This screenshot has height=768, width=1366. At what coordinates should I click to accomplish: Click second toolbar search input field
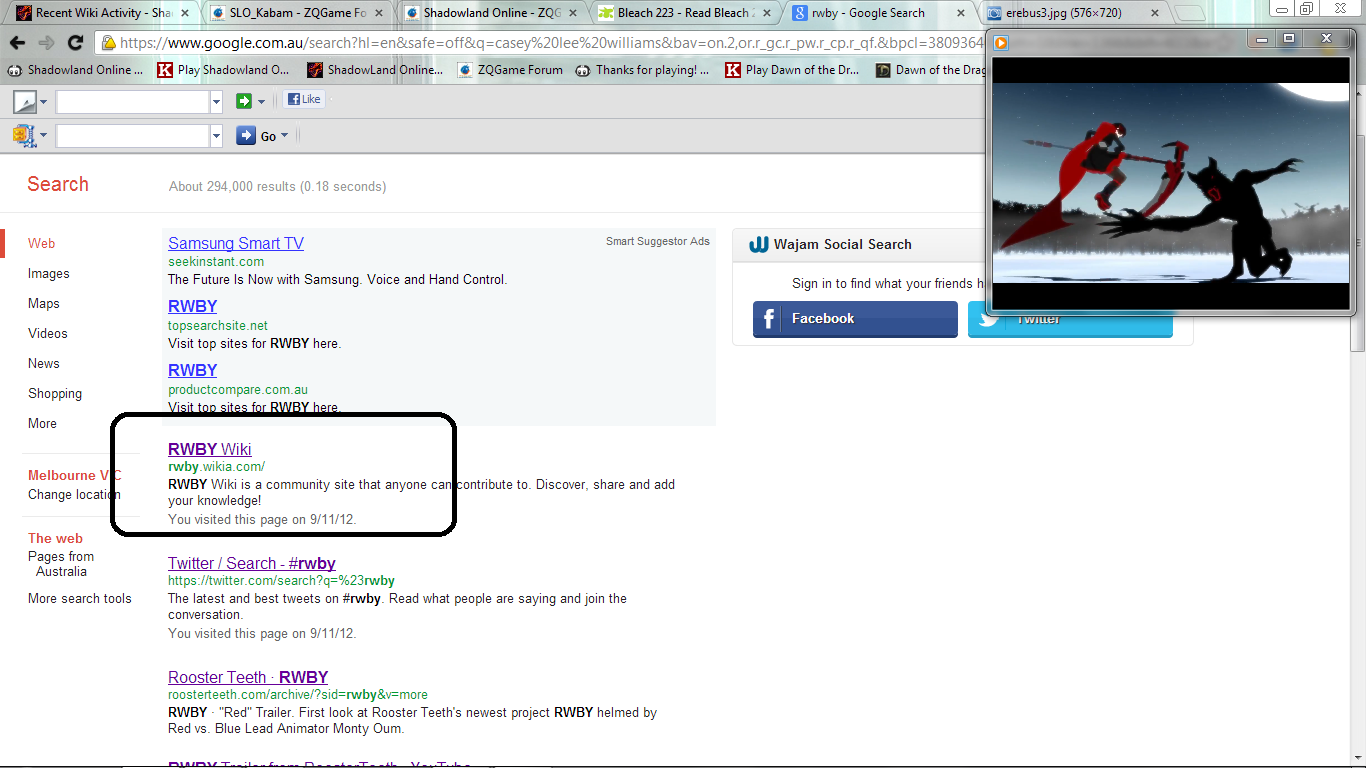click(x=133, y=136)
